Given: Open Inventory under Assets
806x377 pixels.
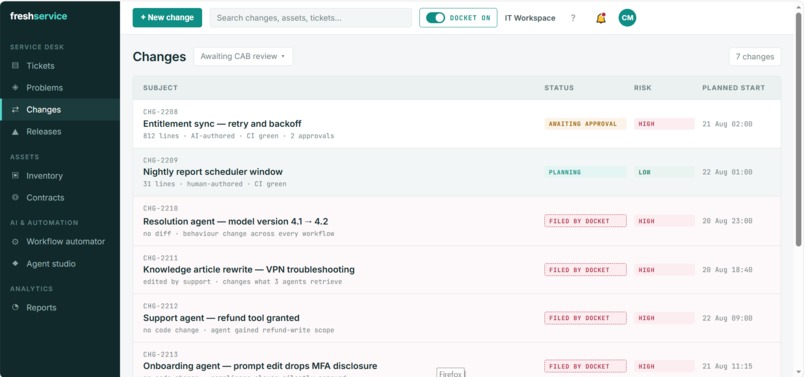Looking at the screenshot, I should 44,176.
